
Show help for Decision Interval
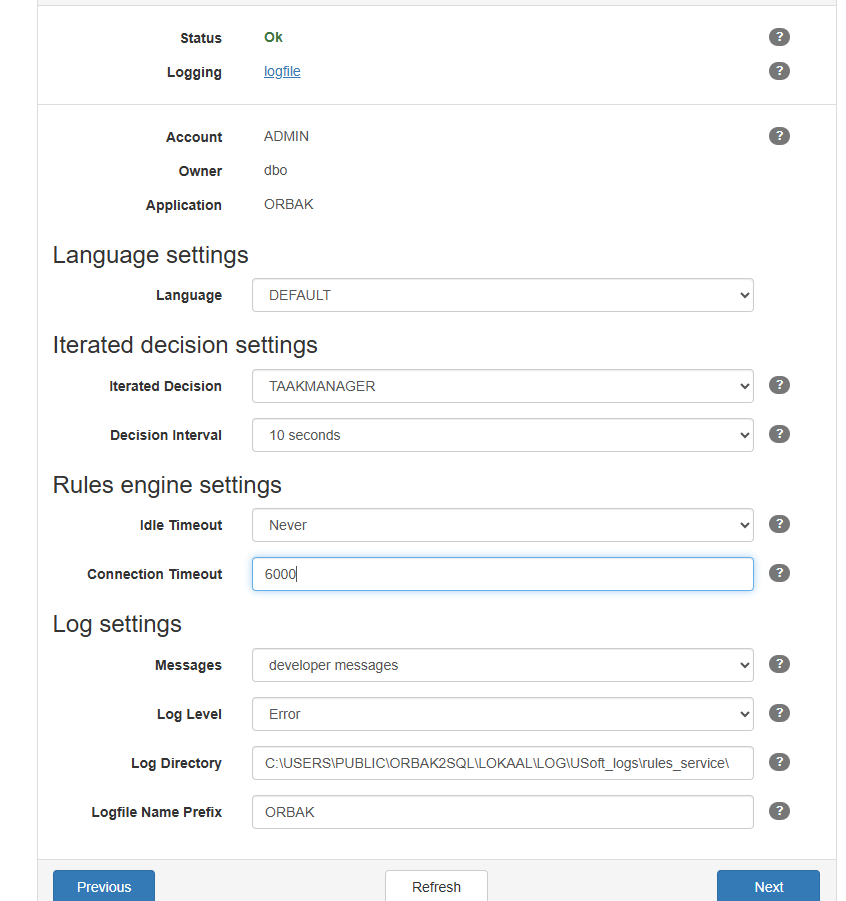(779, 434)
